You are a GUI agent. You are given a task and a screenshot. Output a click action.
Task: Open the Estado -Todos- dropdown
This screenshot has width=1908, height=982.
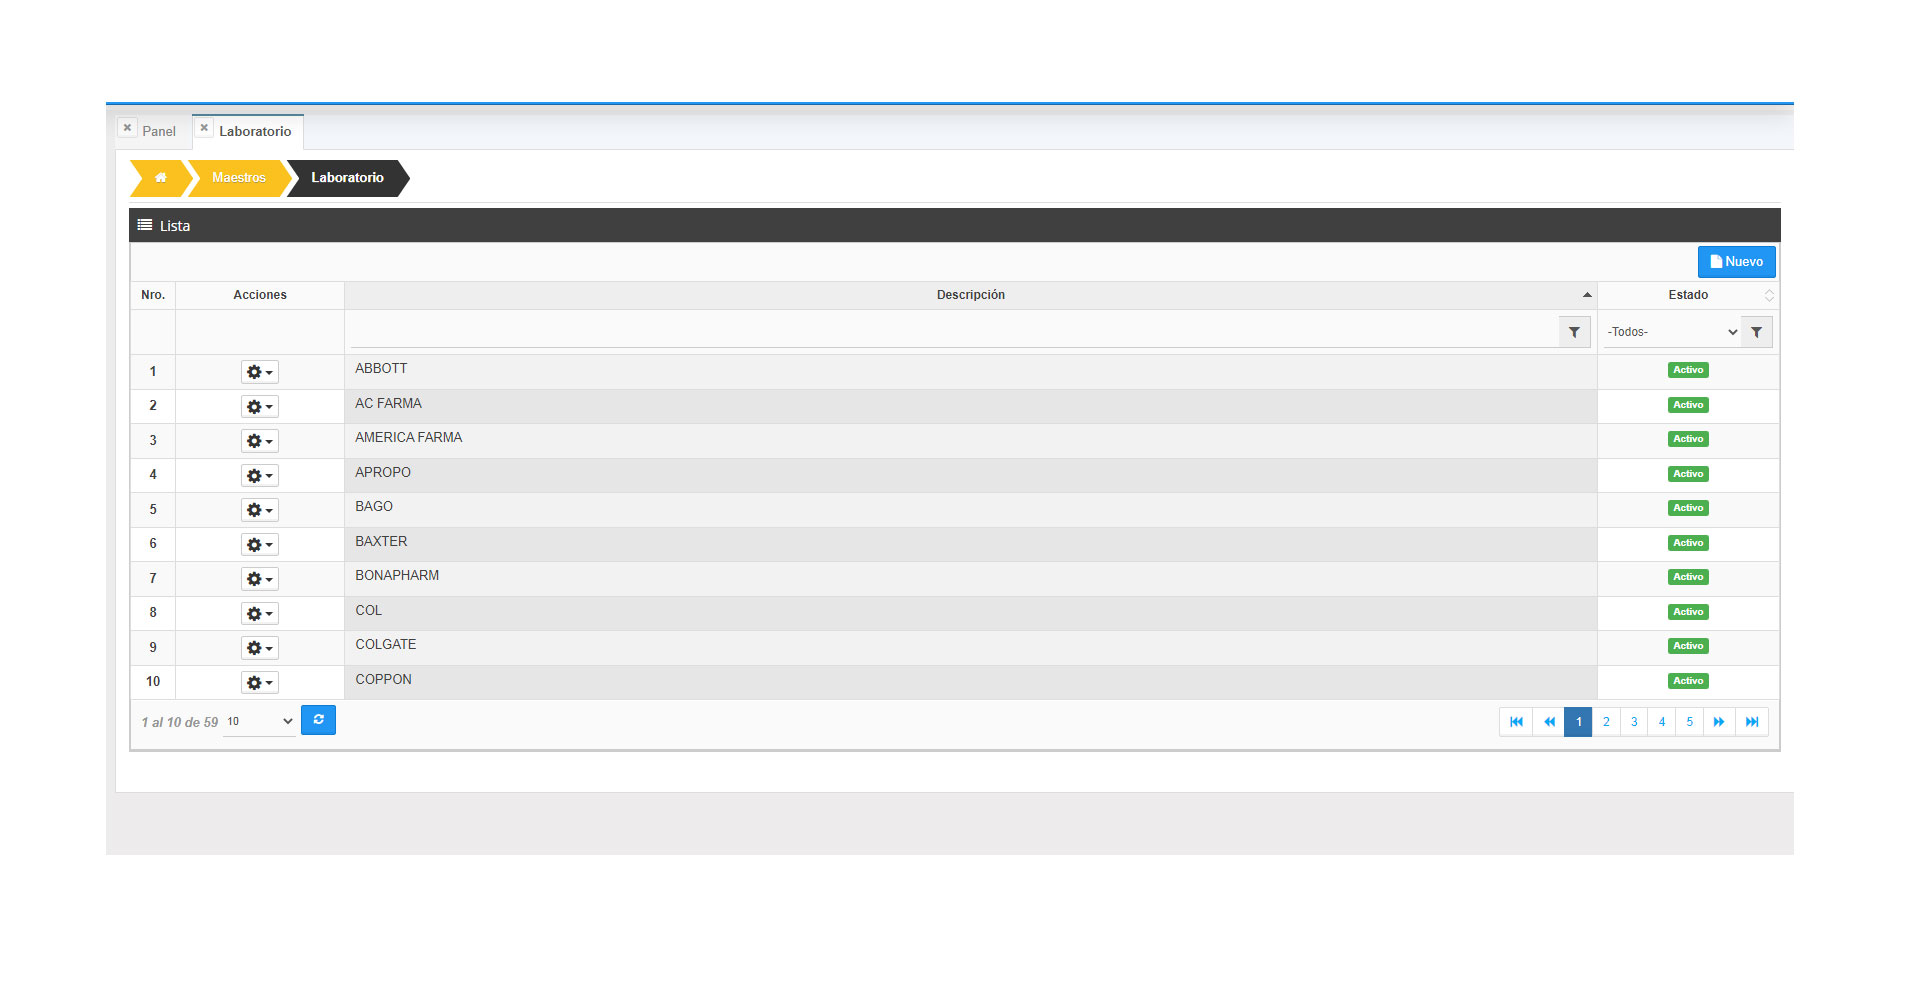[x=1672, y=332]
